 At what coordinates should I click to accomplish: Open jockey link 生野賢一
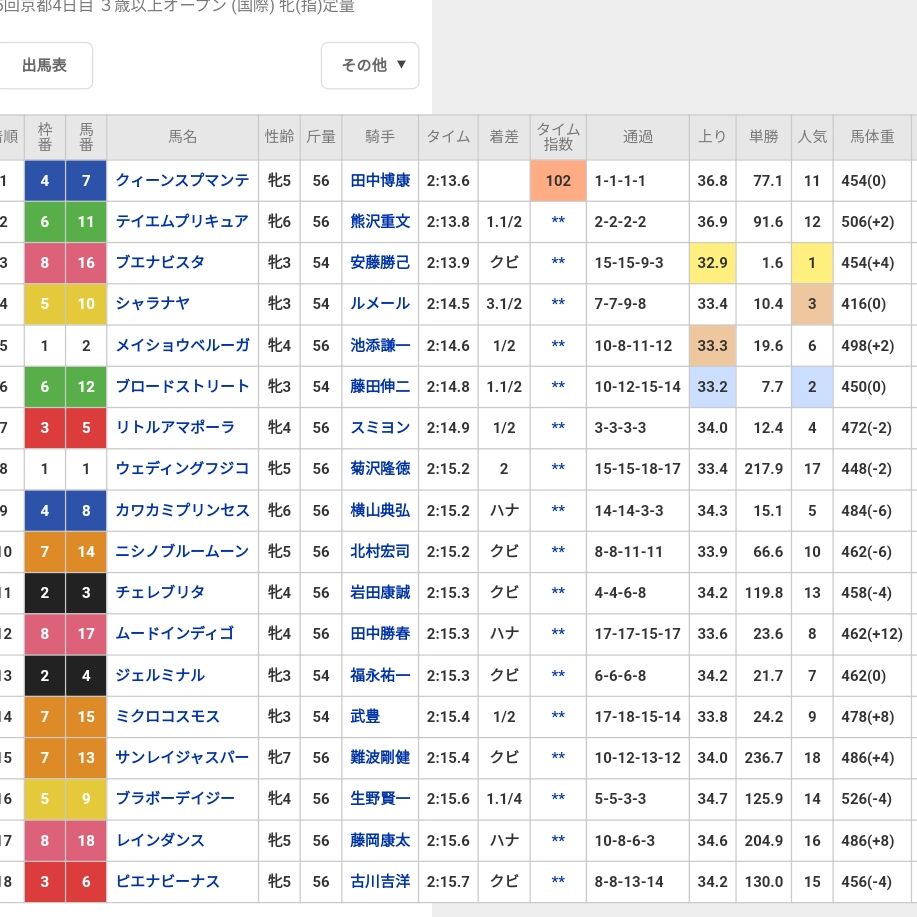(x=380, y=798)
